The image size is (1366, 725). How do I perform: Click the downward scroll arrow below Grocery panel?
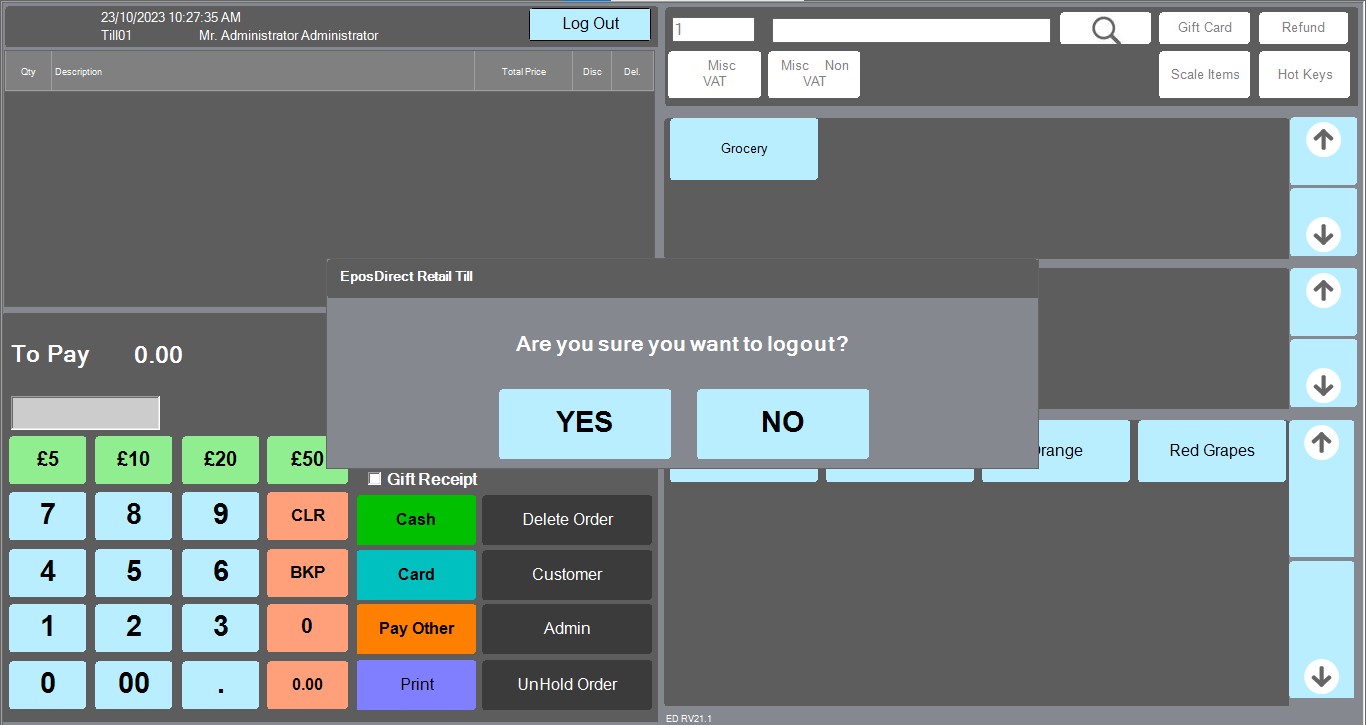coord(1323,232)
